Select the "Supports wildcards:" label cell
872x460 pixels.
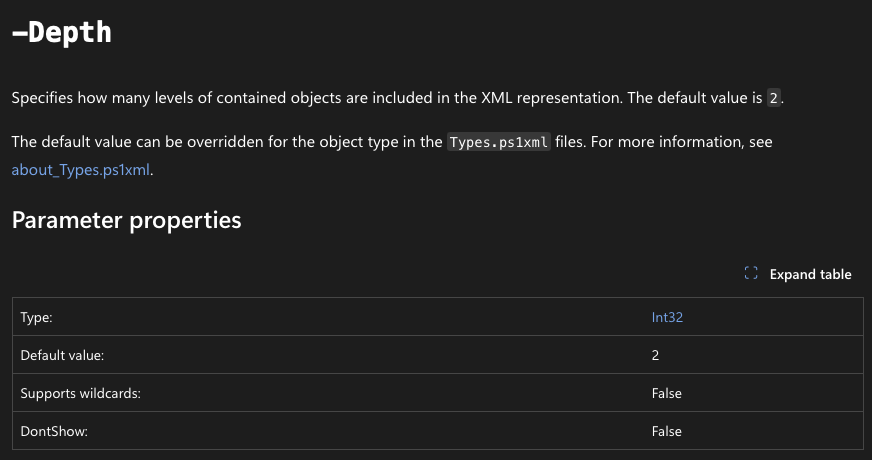tap(80, 393)
